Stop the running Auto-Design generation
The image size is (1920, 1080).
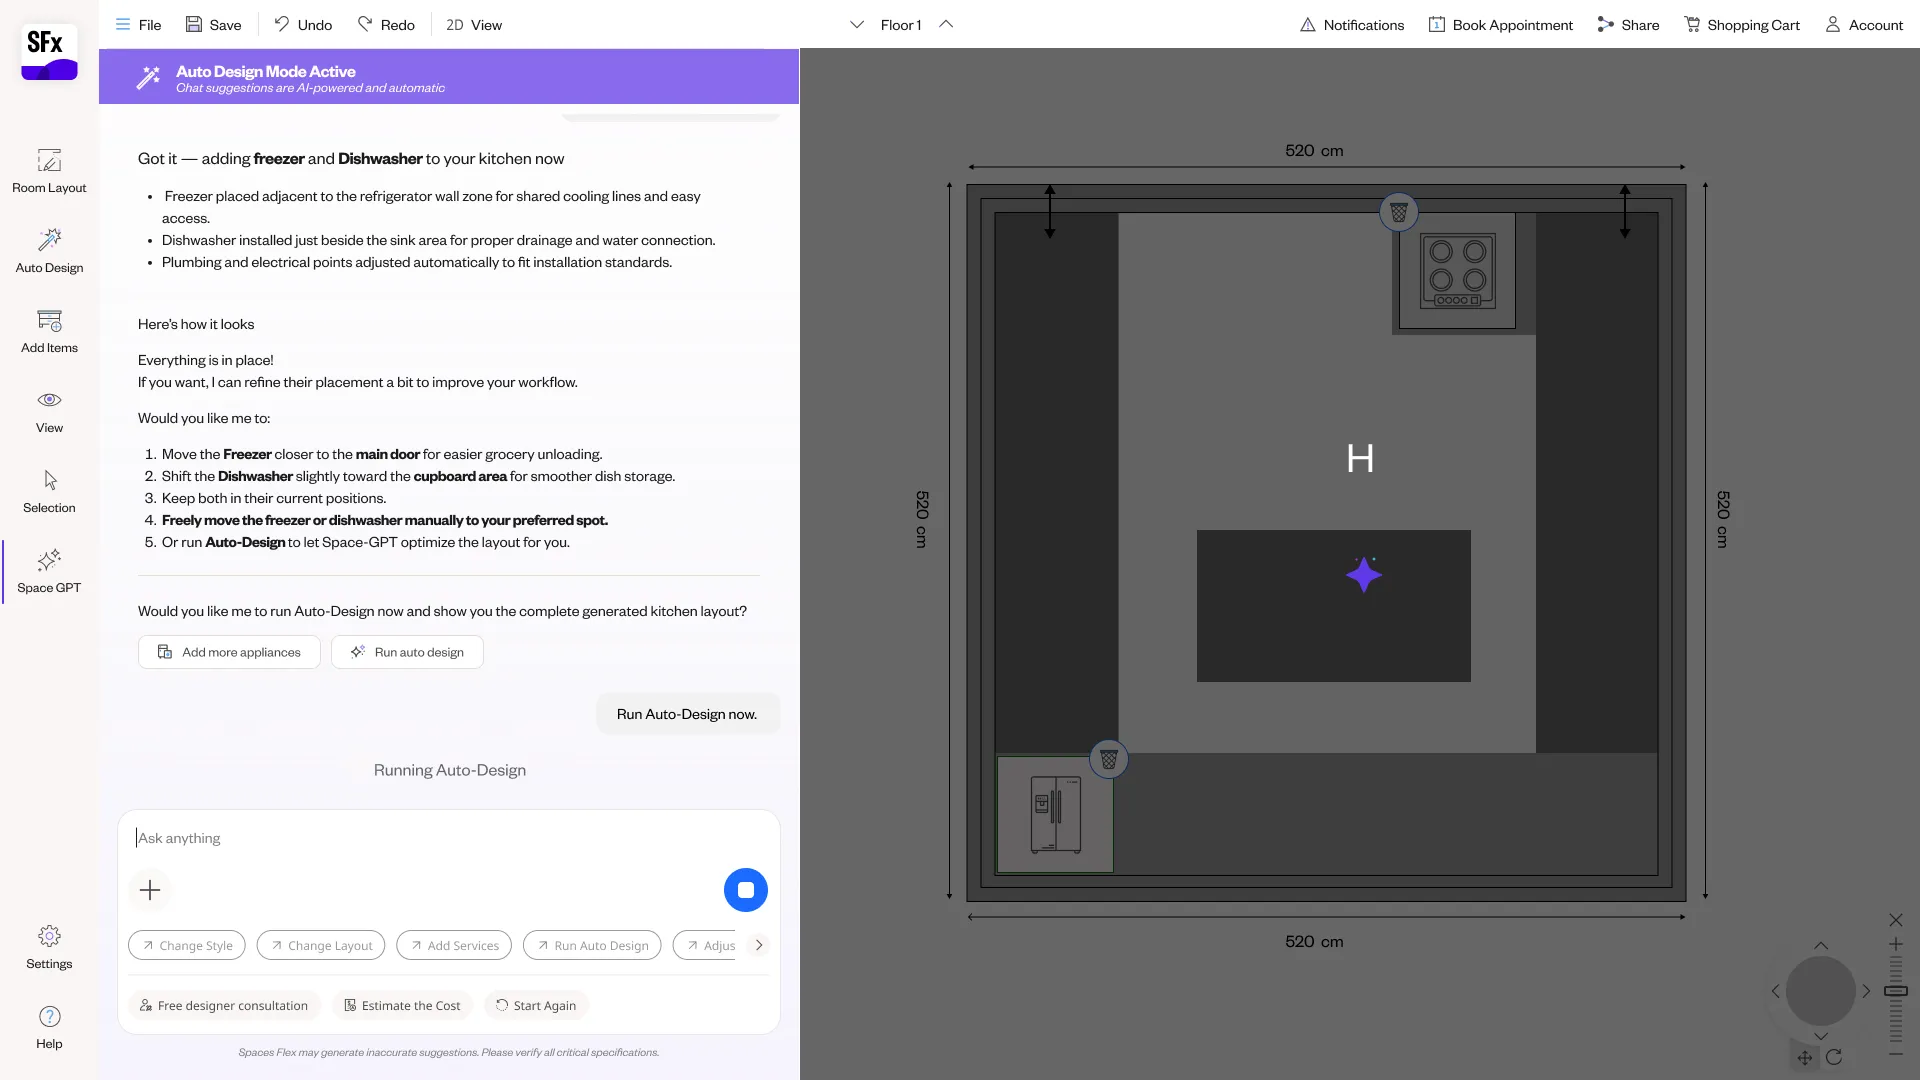pos(746,890)
